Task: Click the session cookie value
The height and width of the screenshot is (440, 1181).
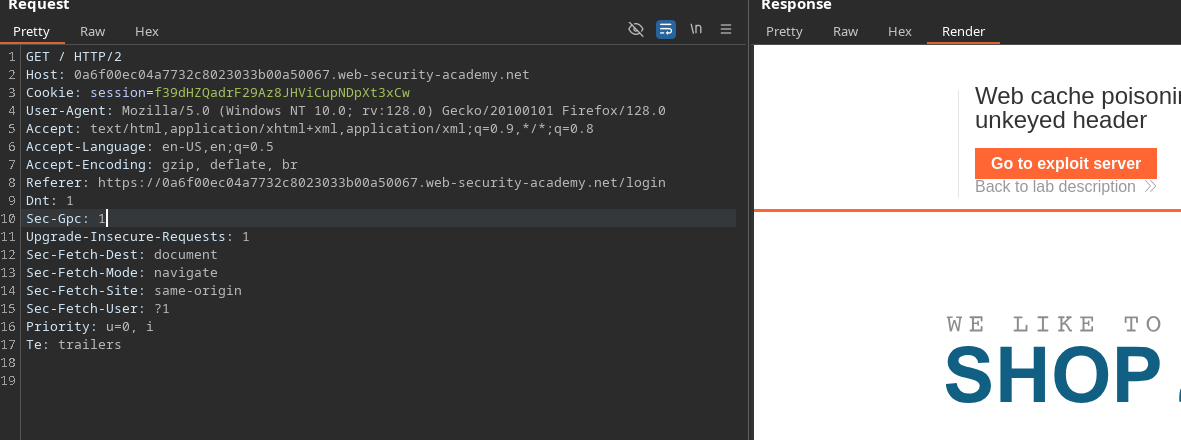Action: point(281,93)
